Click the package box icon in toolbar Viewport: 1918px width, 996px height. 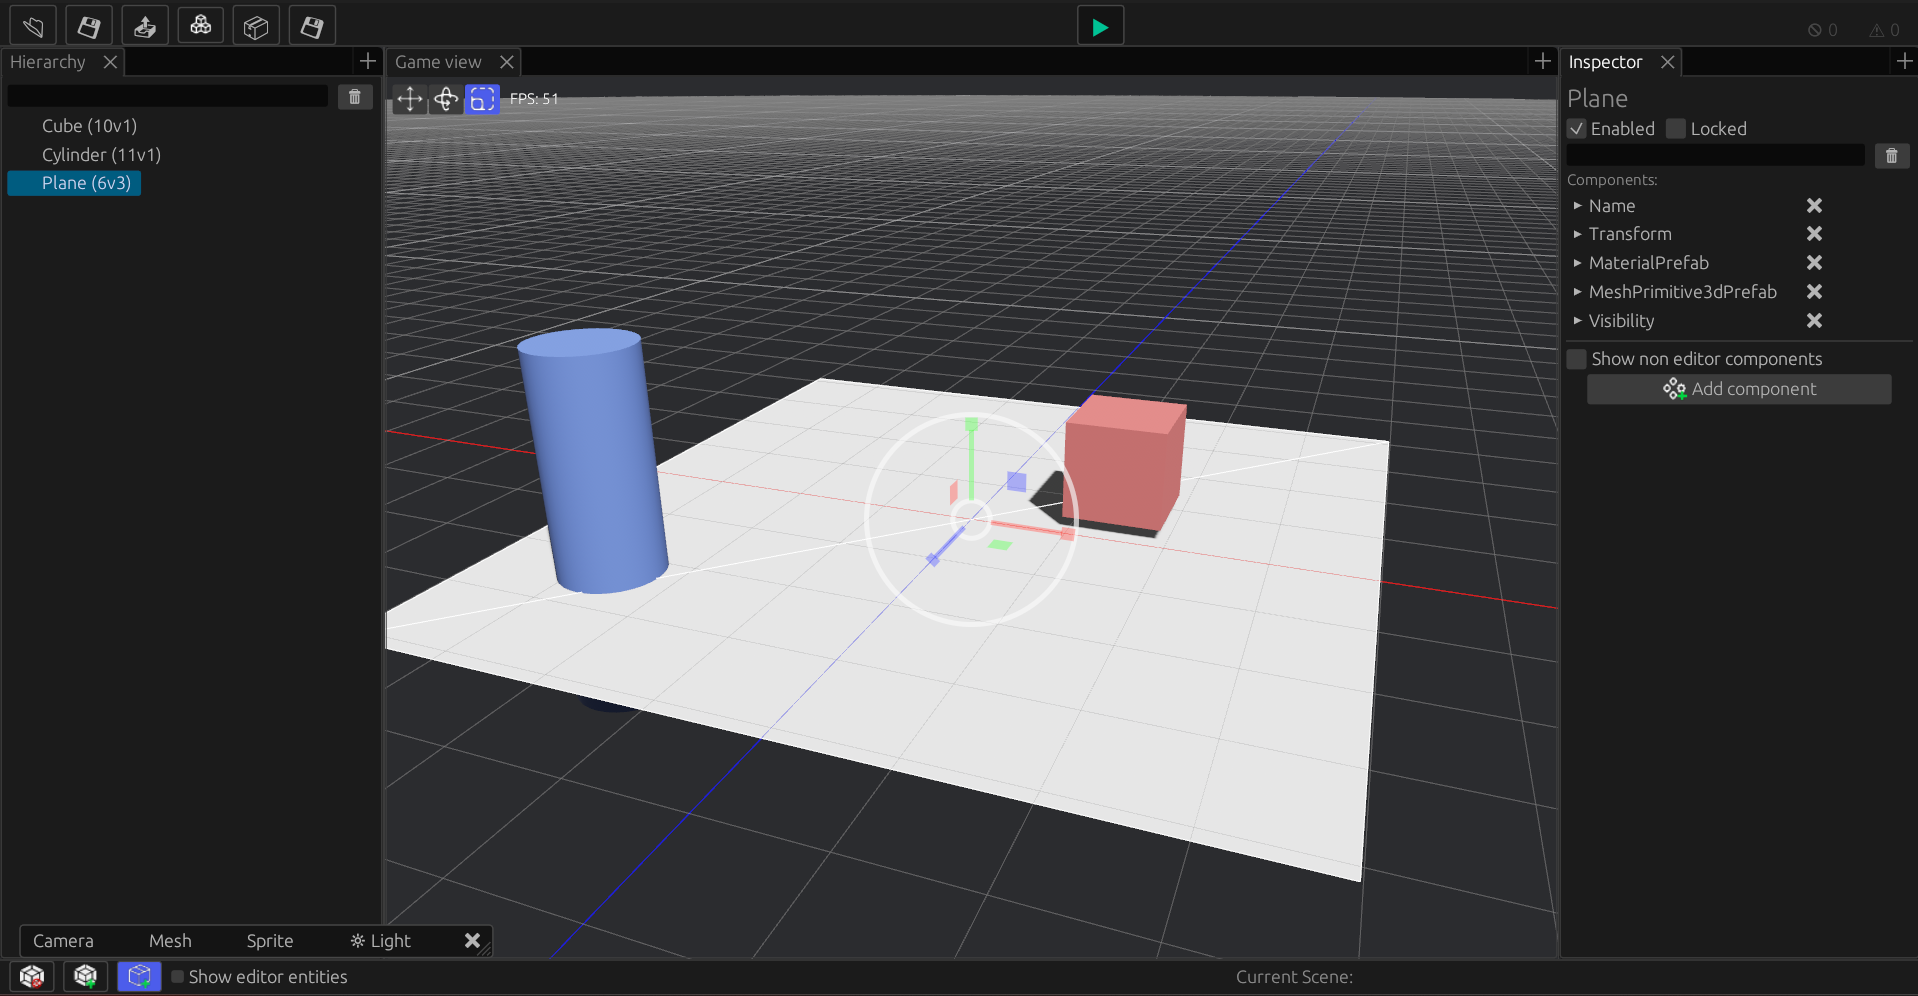pyautogui.click(x=256, y=26)
